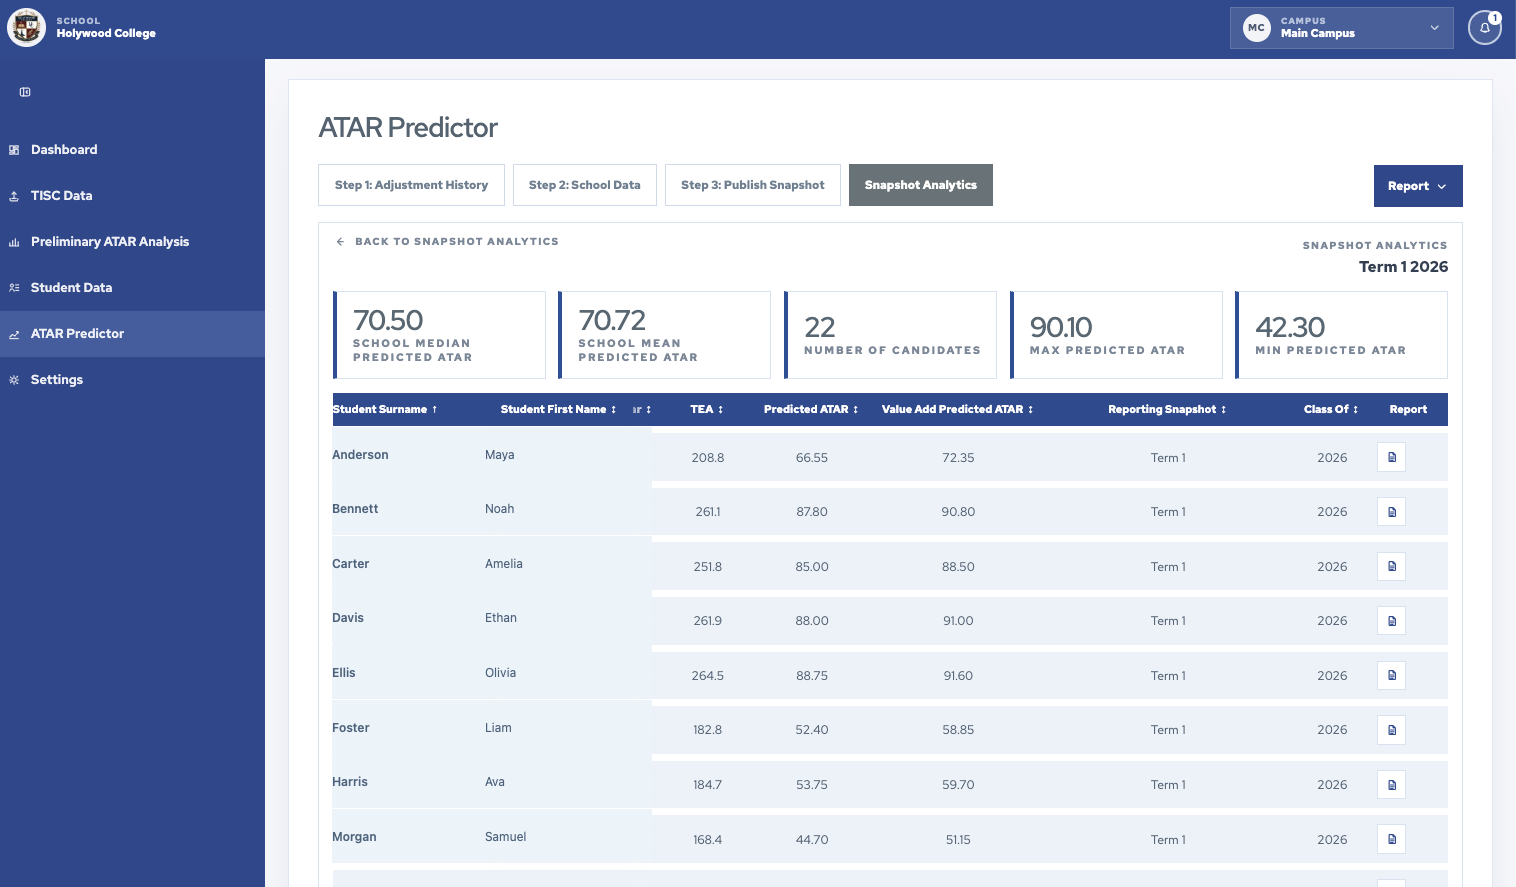Click the Holywood College school crest logo
1516x887 pixels.
(x=27, y=28)
